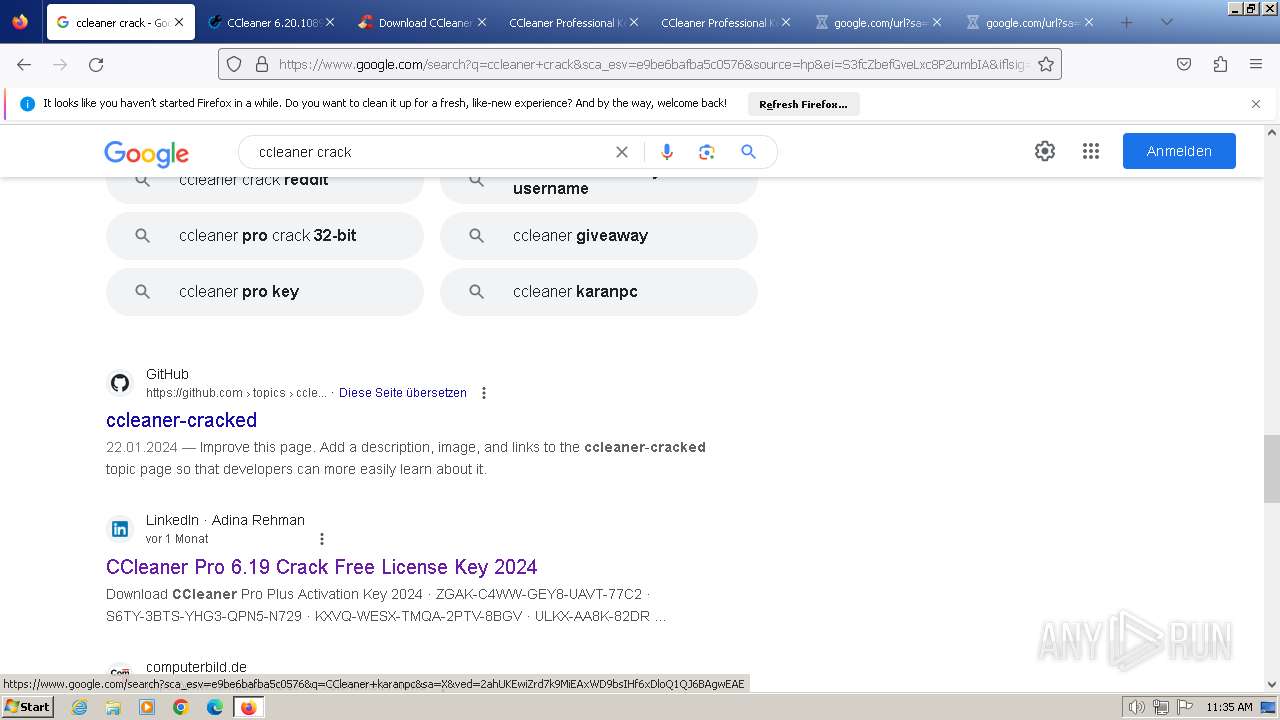The width and height of the screenshot is (1280, 720).
Task: Start voice search with microphone
Action: point(667,152)
